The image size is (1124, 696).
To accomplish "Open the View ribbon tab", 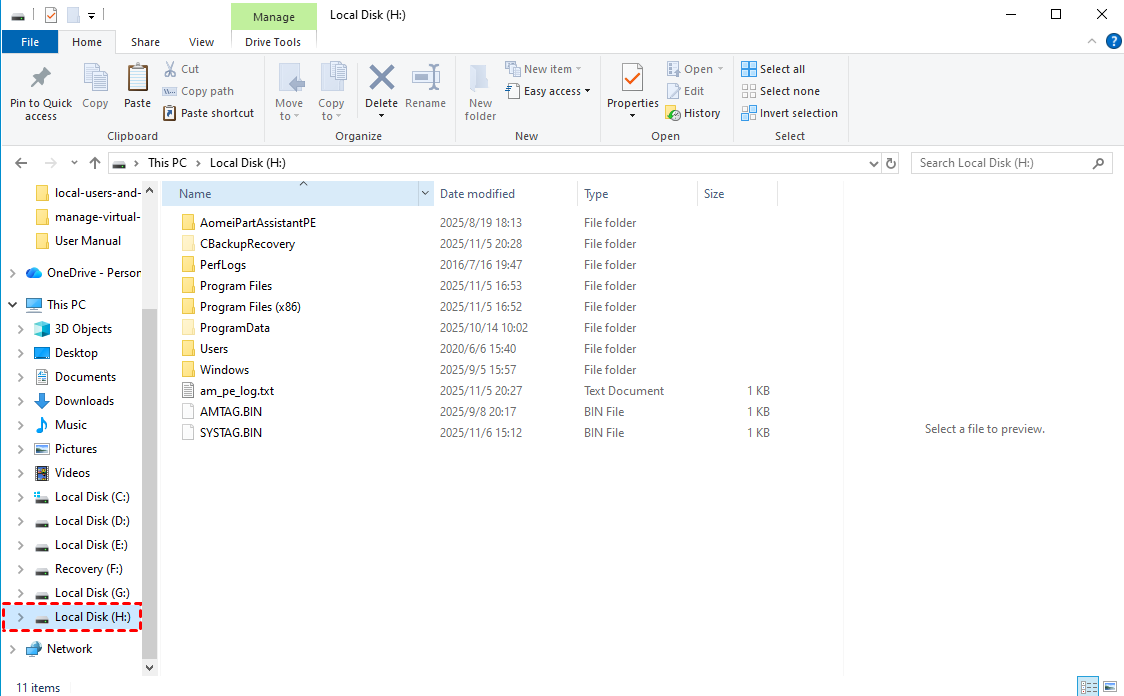I will click(201, 42).
